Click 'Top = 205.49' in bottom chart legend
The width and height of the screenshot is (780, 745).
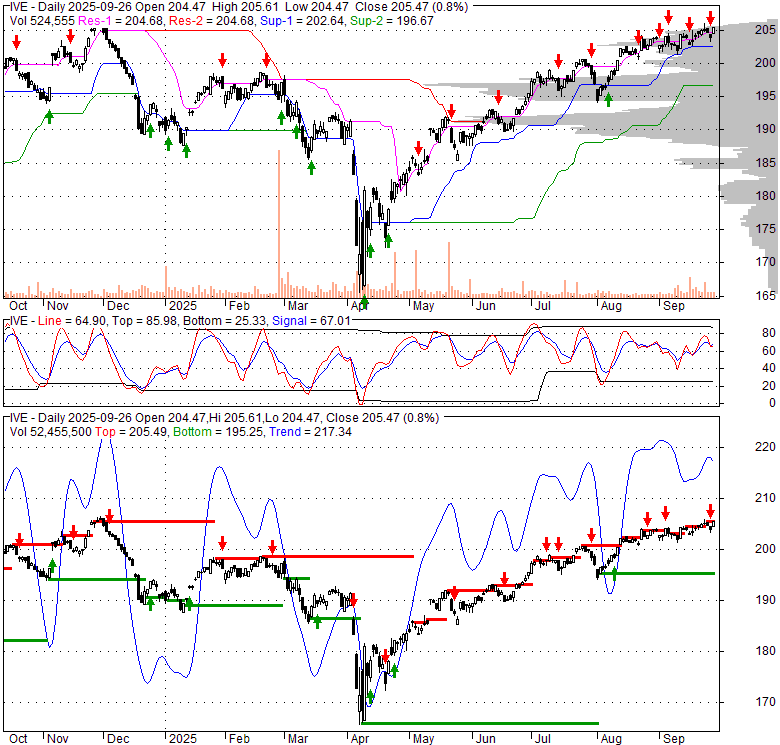(x=131, y=432)
